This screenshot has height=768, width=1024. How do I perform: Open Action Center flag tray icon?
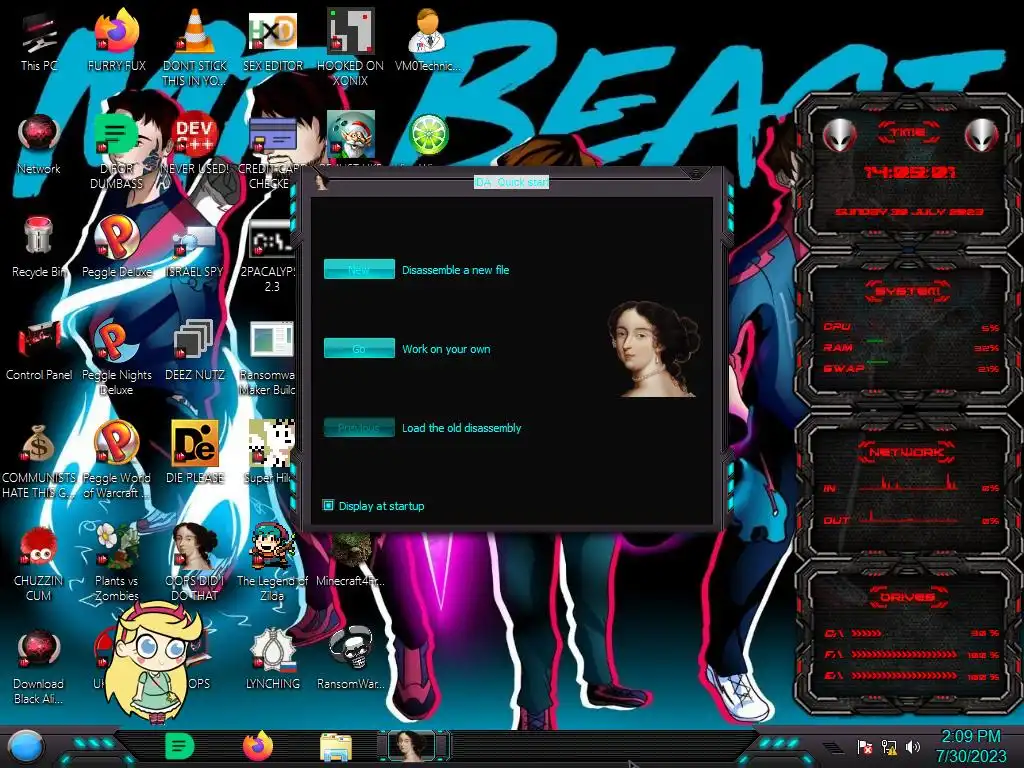[865, 746]
